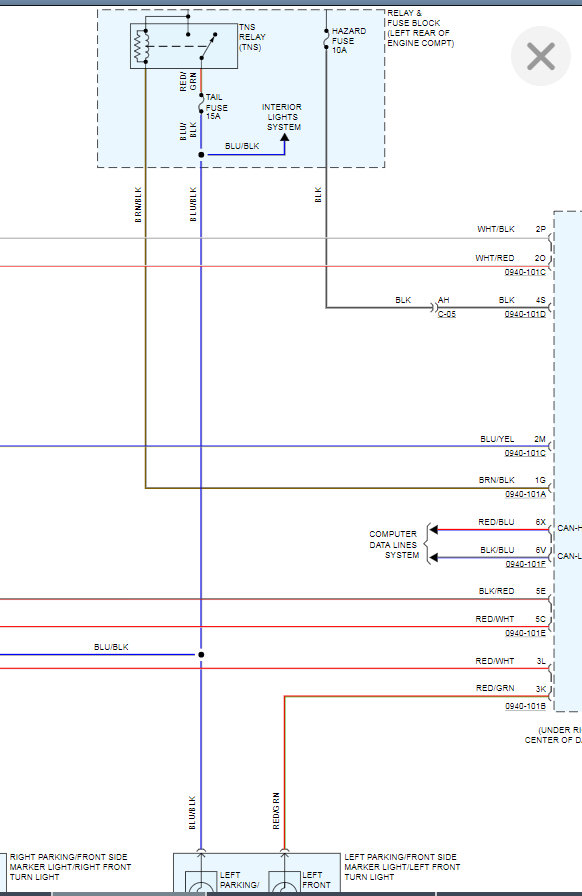
Task: Click the WHT/RED wire label
Action: pos(495,258)
